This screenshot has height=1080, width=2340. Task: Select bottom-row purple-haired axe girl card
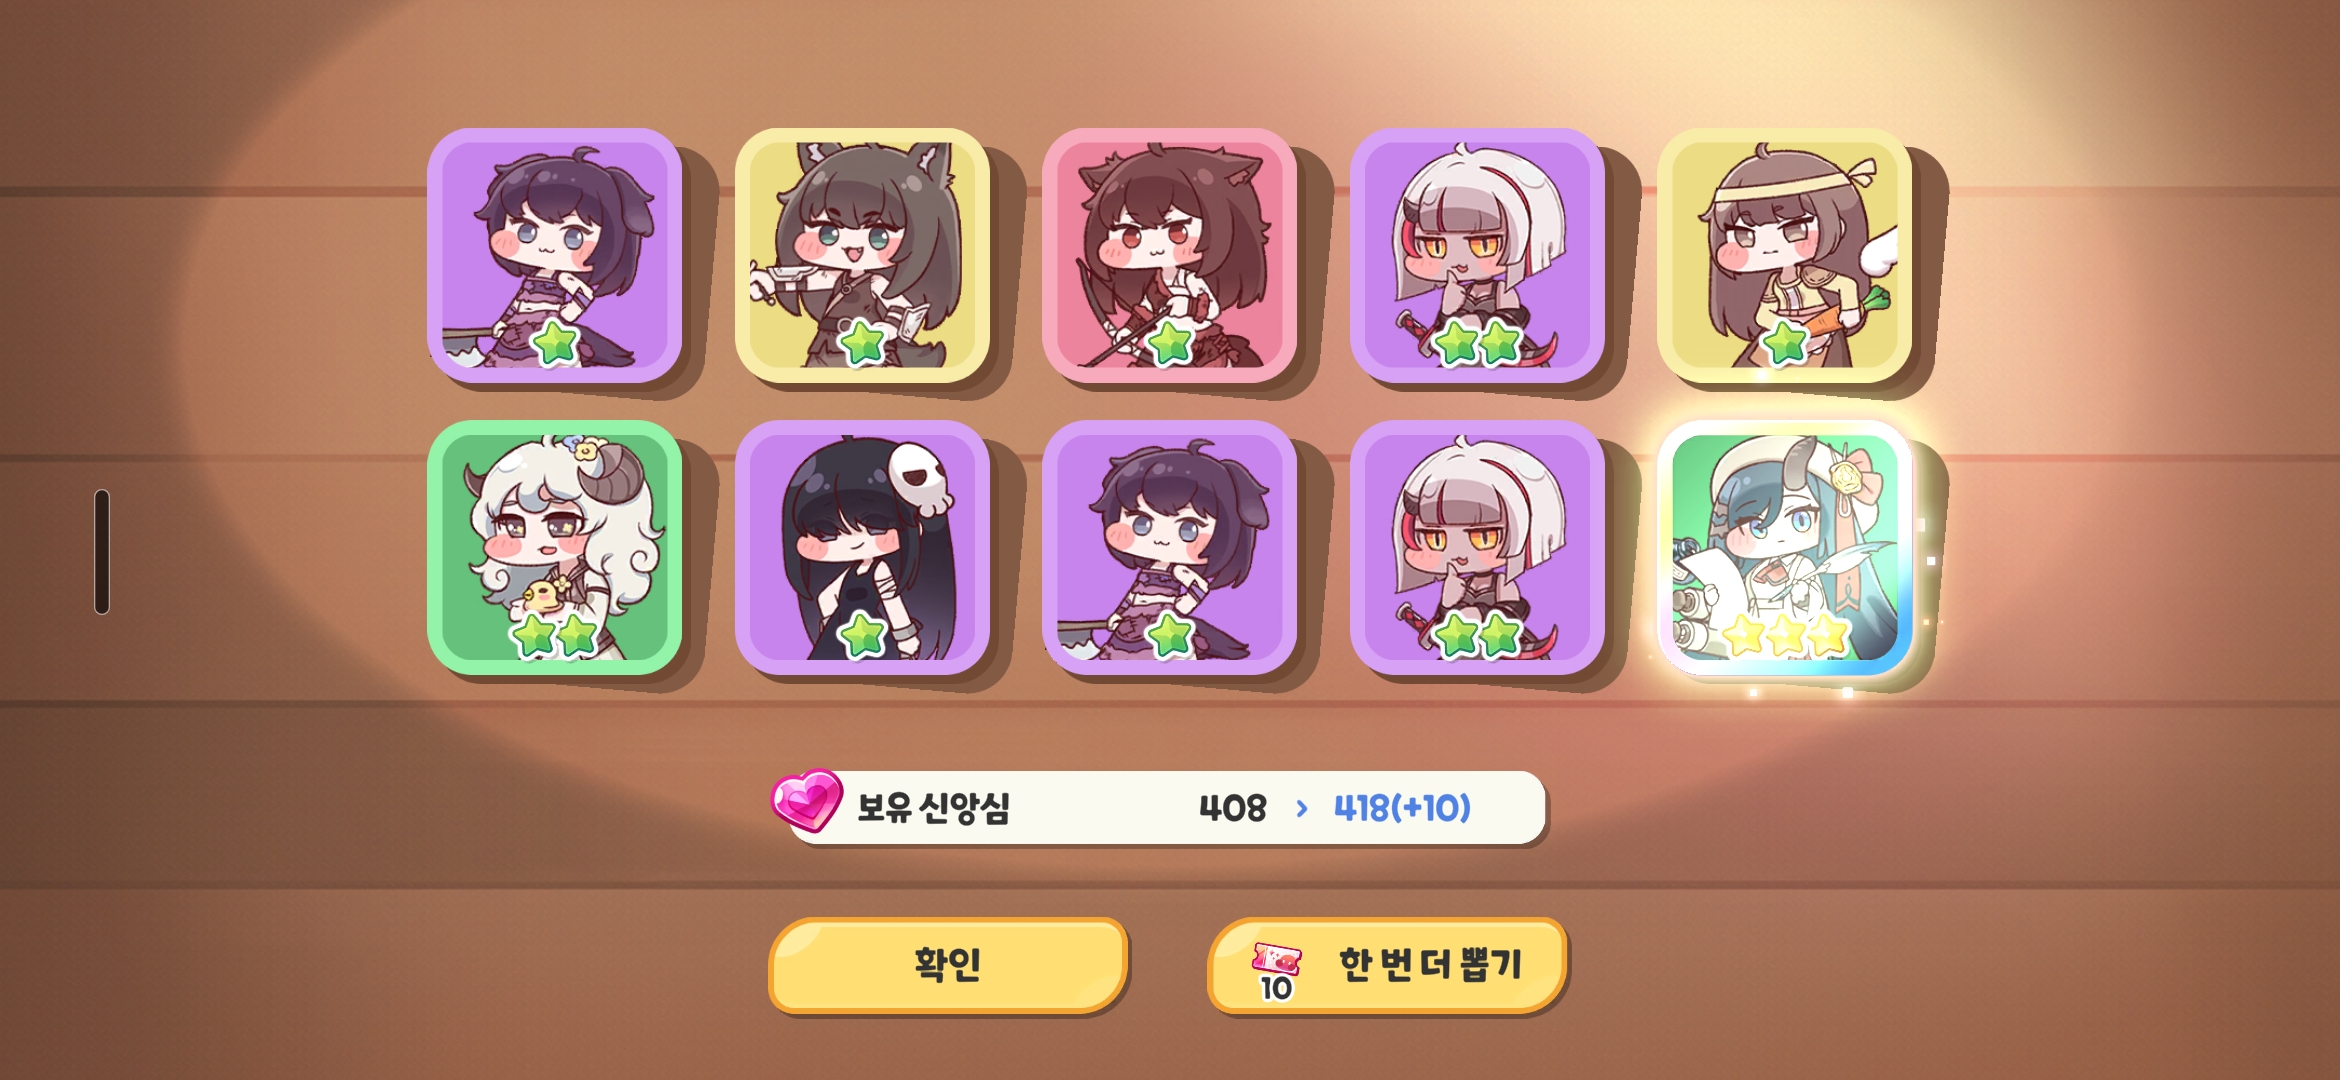coord(1169,548)
